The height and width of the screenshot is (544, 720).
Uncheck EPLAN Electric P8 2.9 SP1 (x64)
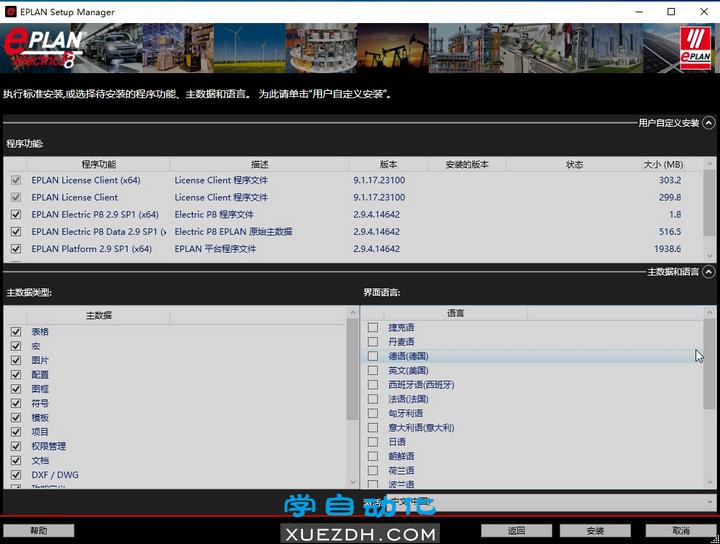(x=16, y=214)
